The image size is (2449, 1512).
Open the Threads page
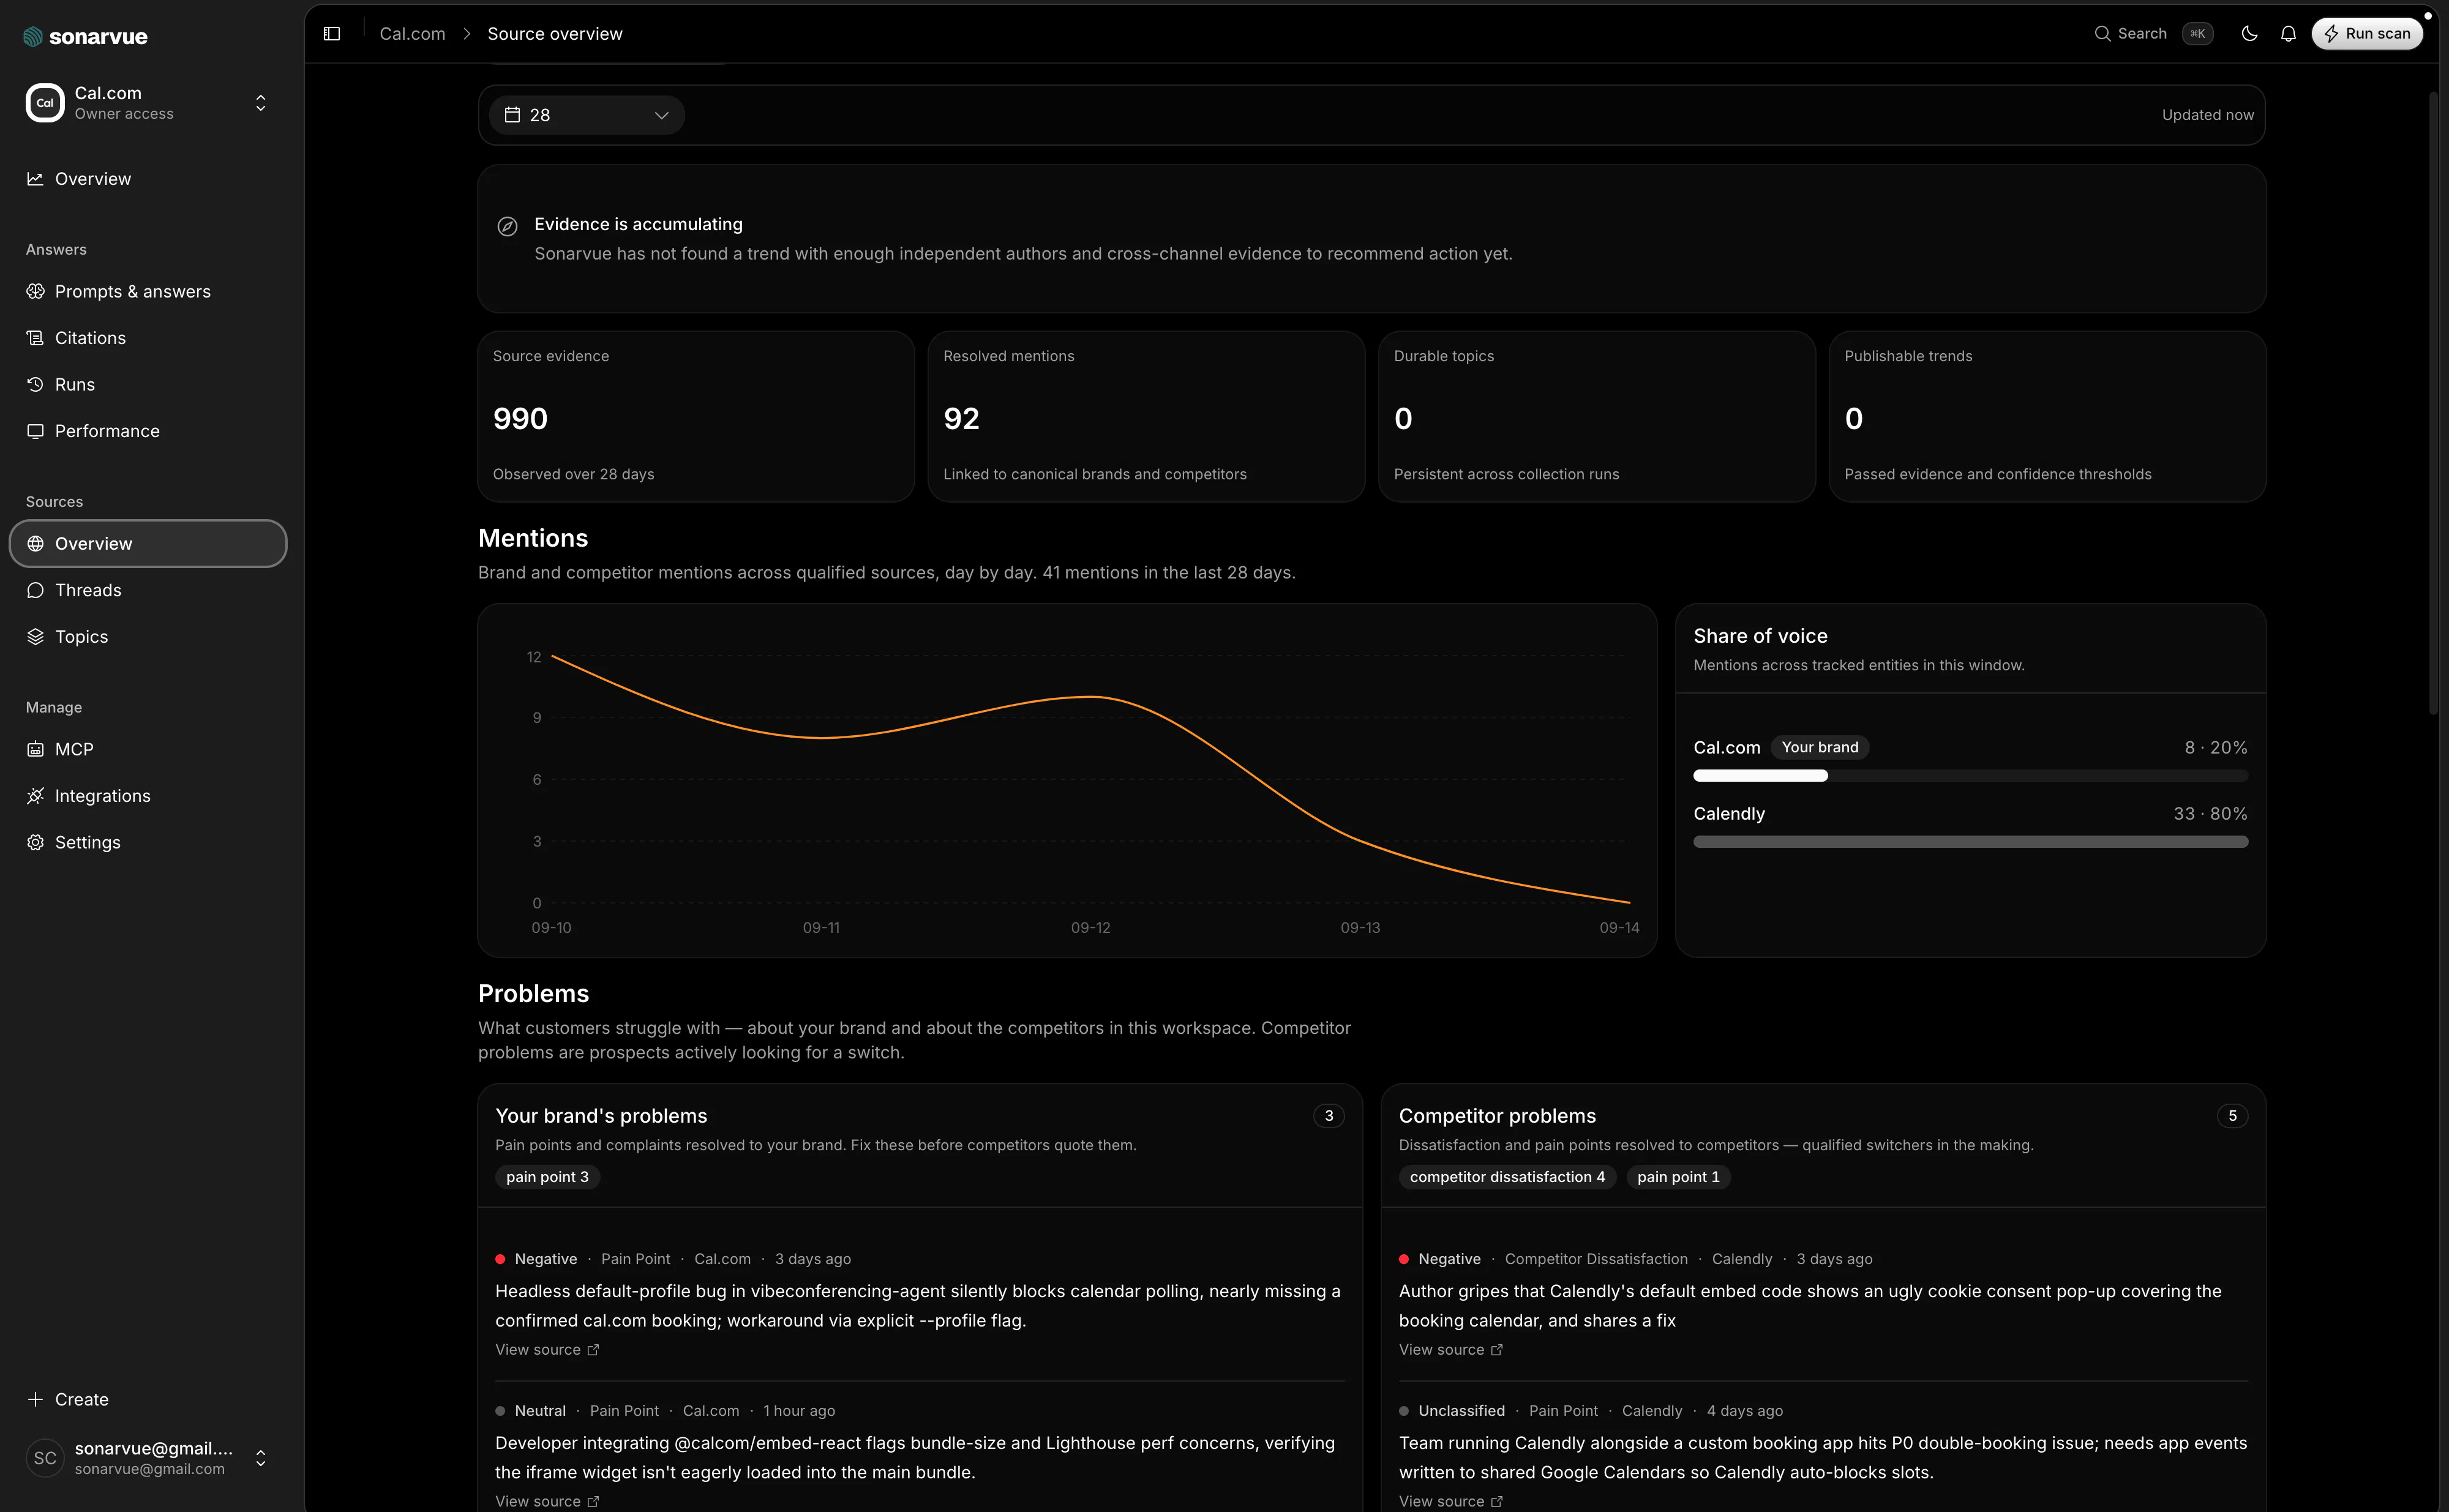click(x=148, y=590)
